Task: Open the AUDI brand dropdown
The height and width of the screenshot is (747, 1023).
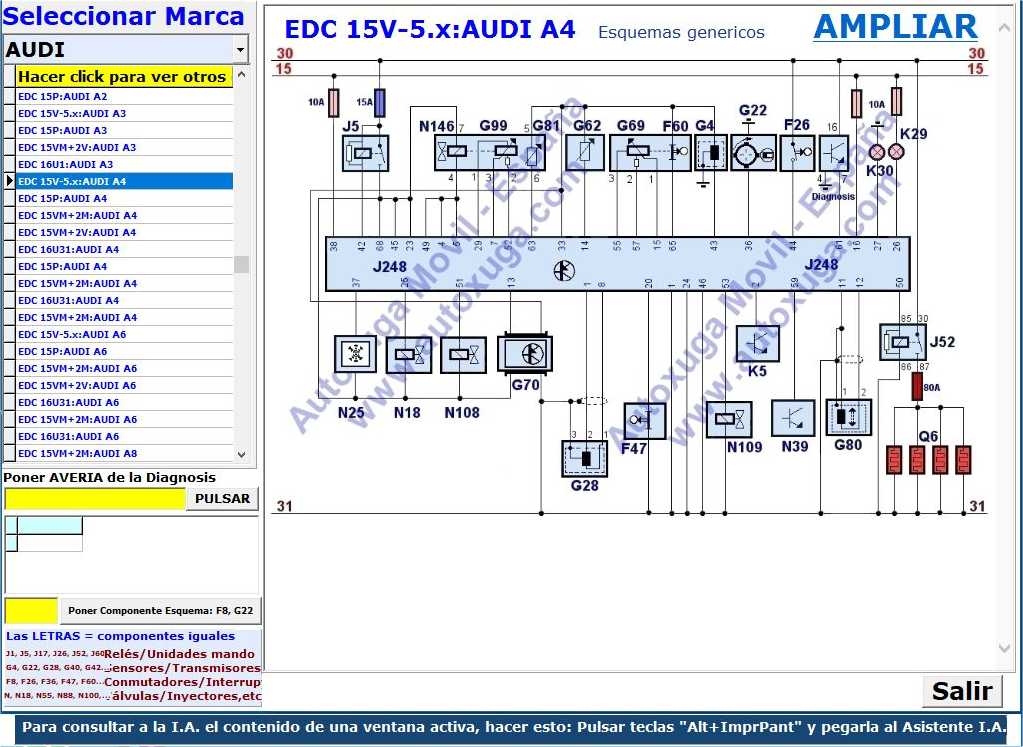Action: point(240,49)
